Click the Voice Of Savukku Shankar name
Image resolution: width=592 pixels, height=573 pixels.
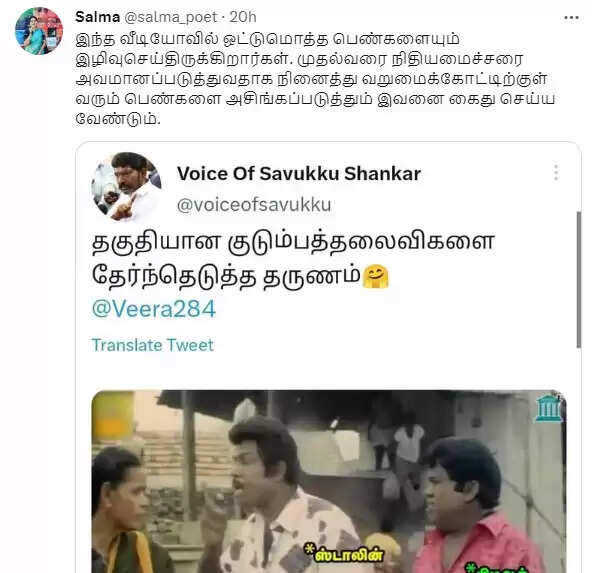click(299, 174)
